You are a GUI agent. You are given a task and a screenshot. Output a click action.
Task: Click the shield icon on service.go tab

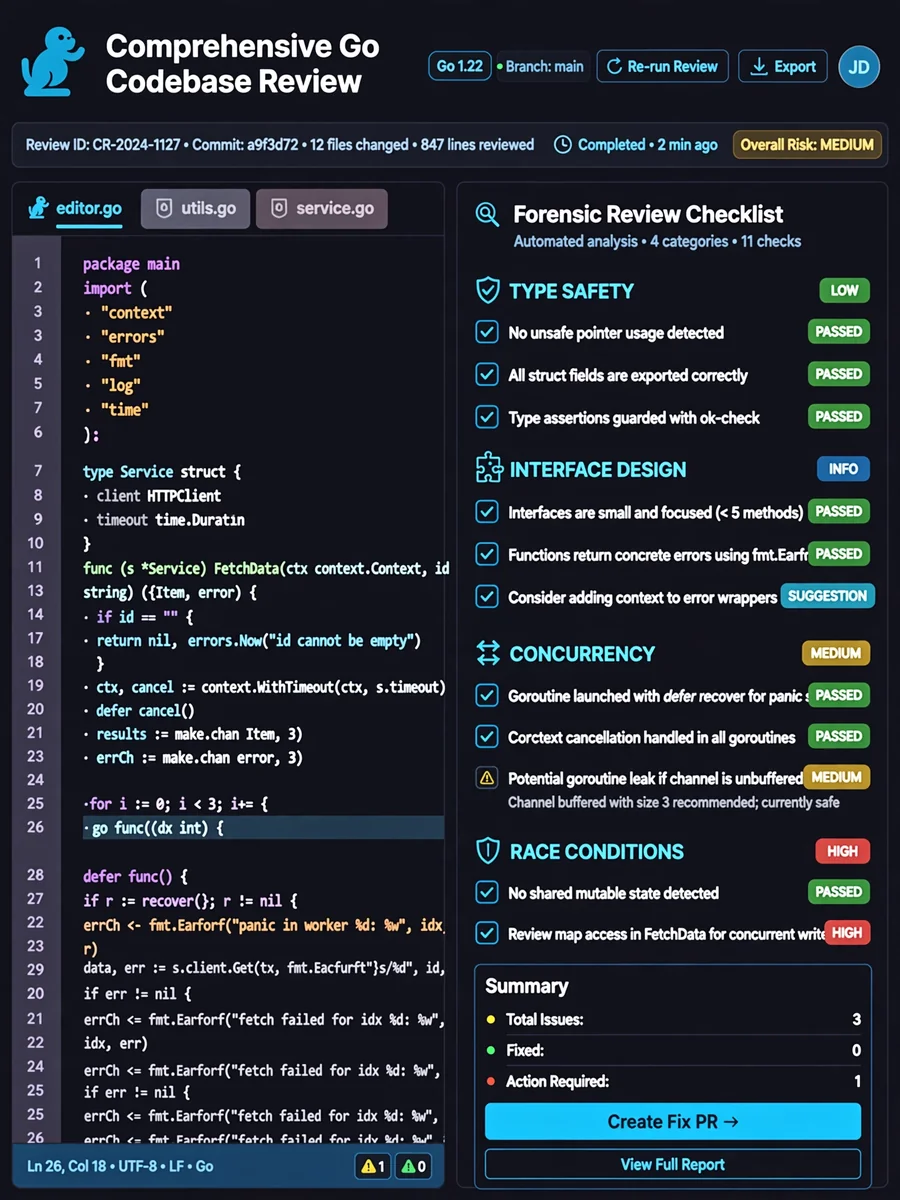click(280, 208)
